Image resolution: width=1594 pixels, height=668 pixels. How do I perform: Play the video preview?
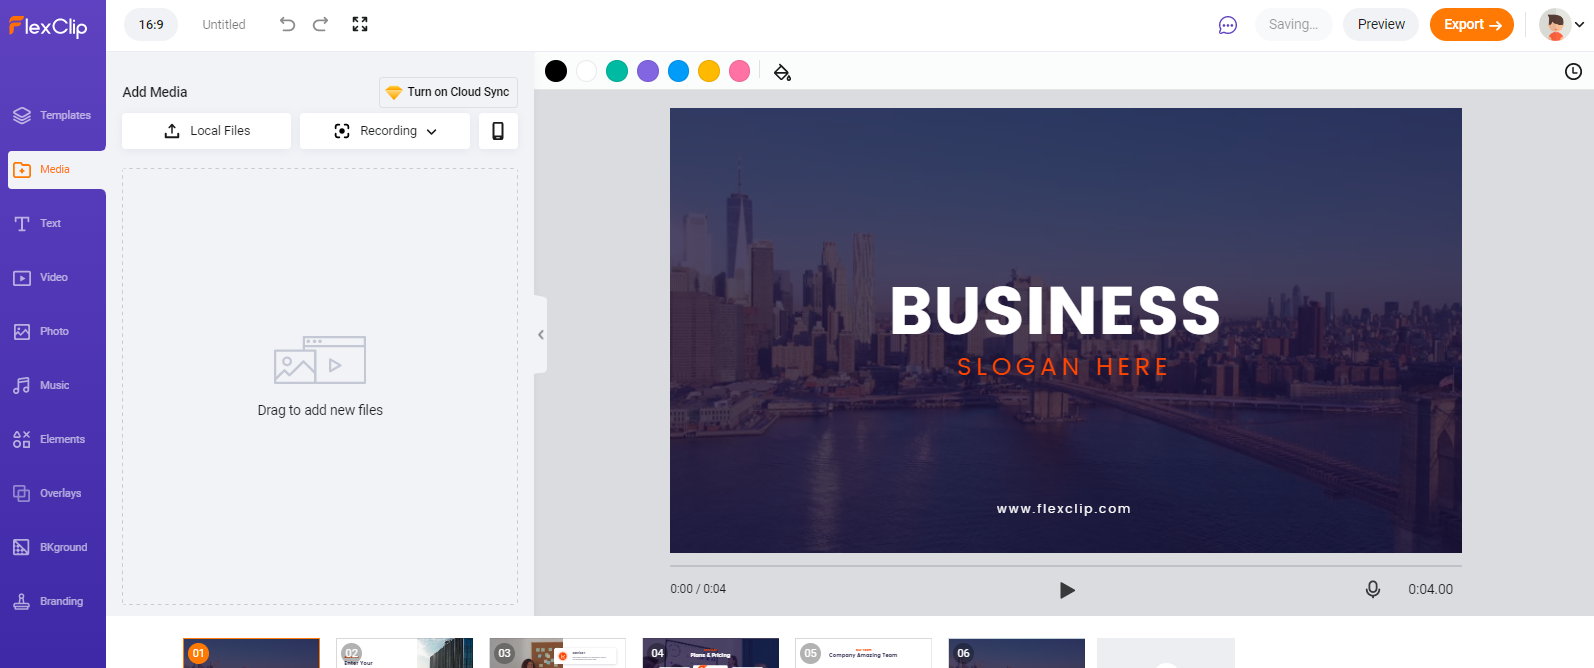point(1067,590)
